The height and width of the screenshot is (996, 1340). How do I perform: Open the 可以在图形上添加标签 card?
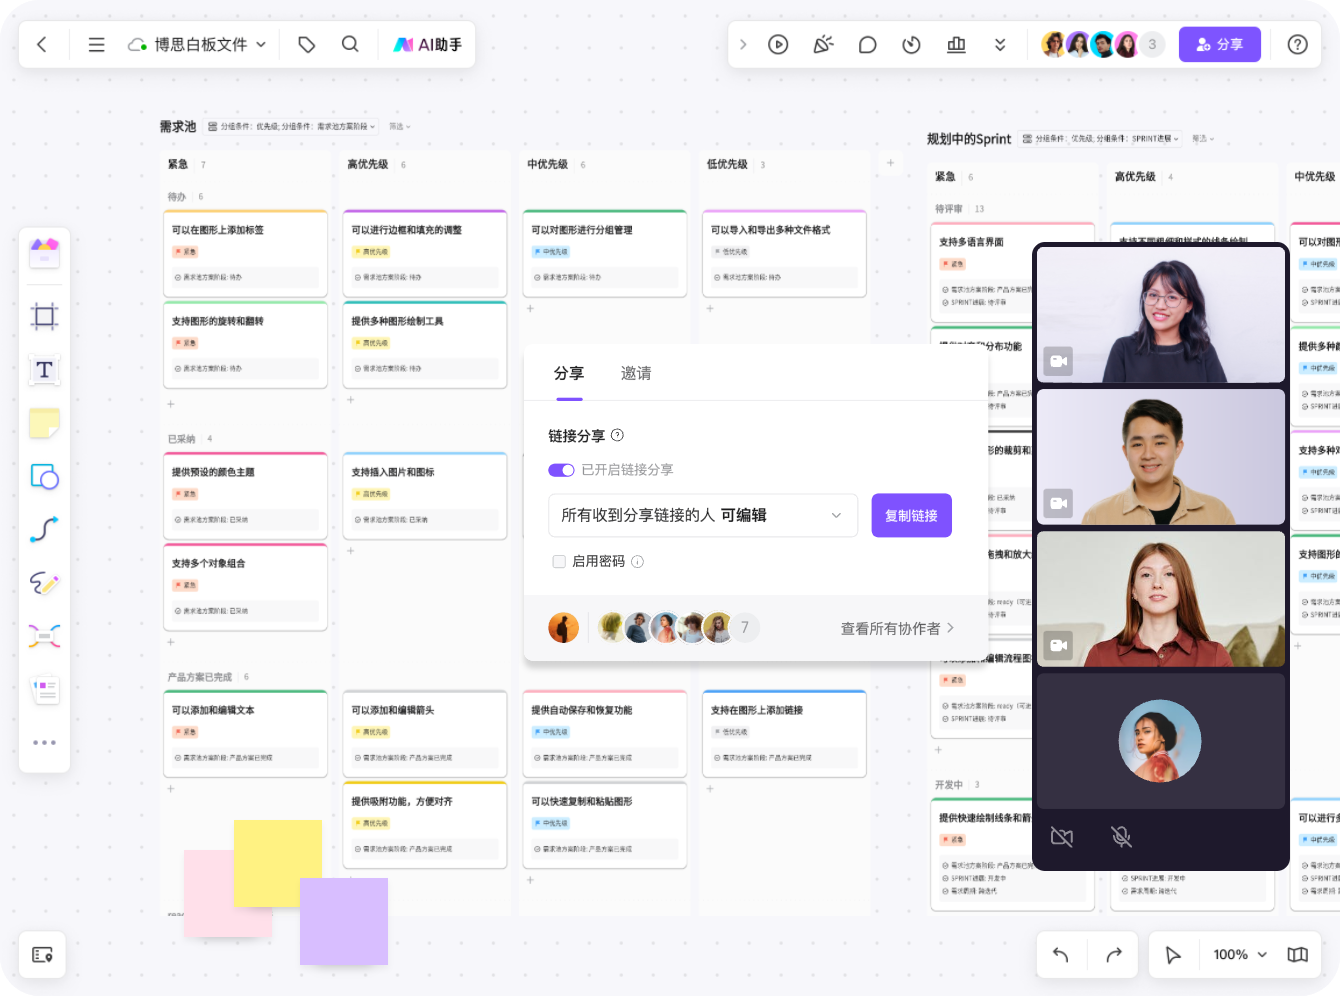click(245, 253)
